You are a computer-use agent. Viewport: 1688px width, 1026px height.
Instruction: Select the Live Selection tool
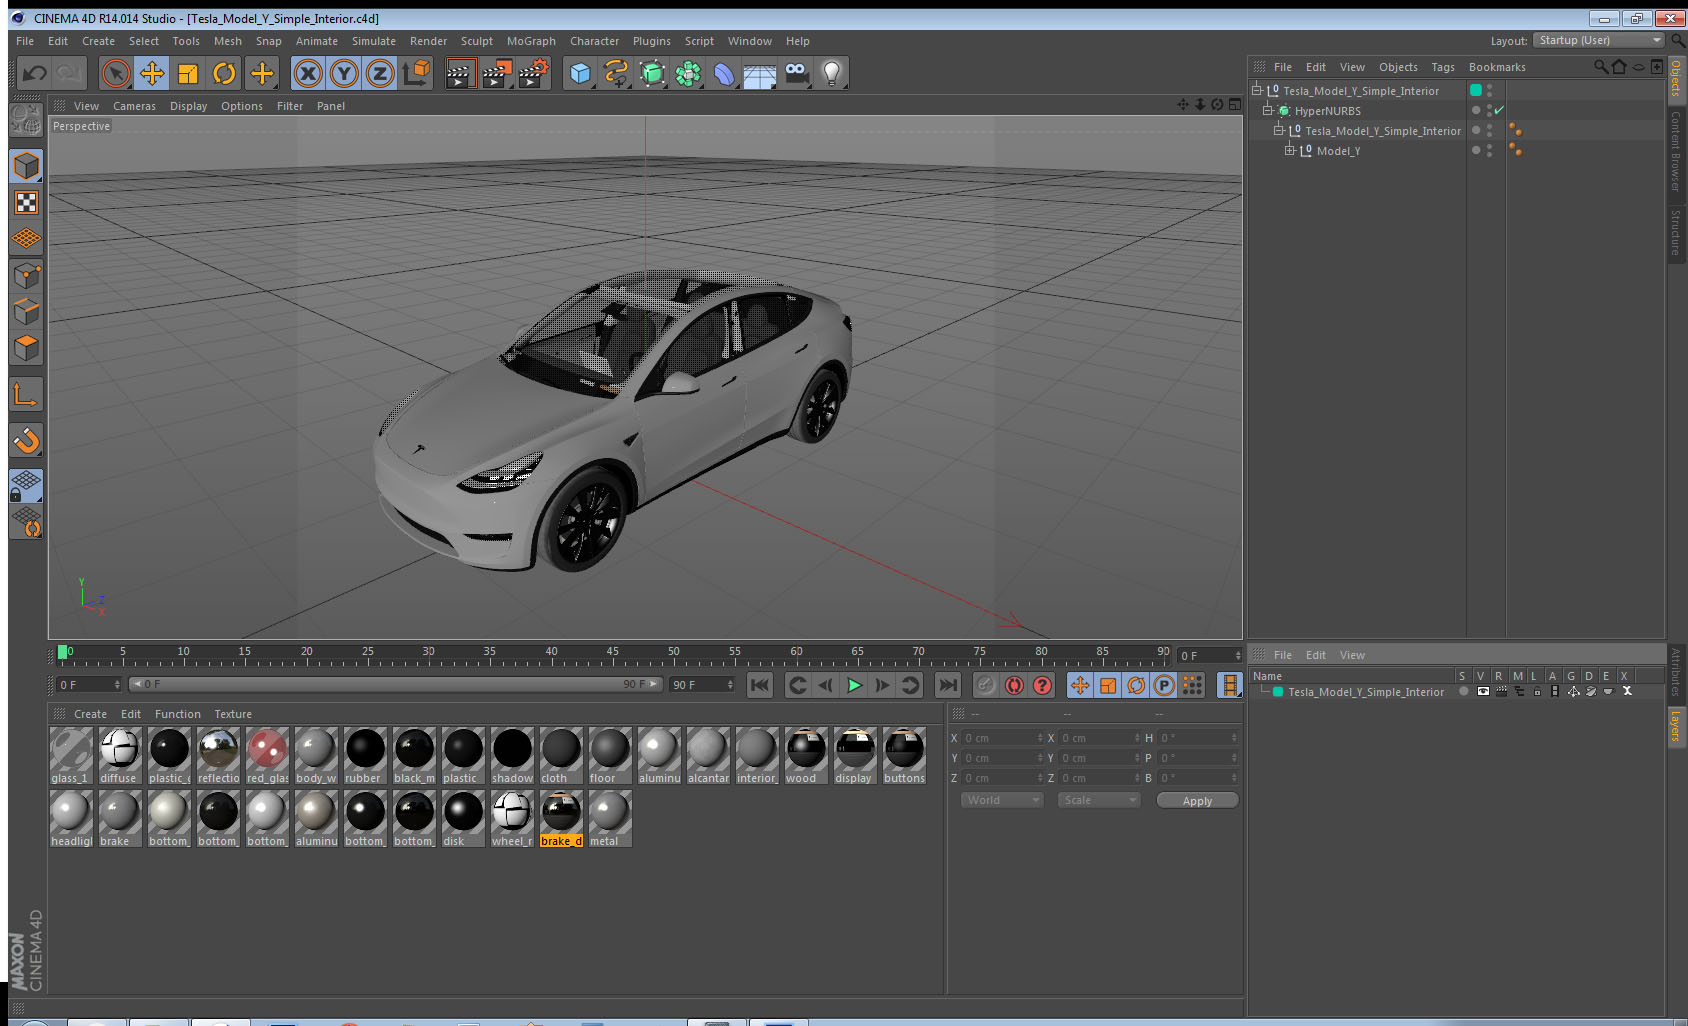pos(116,73)
